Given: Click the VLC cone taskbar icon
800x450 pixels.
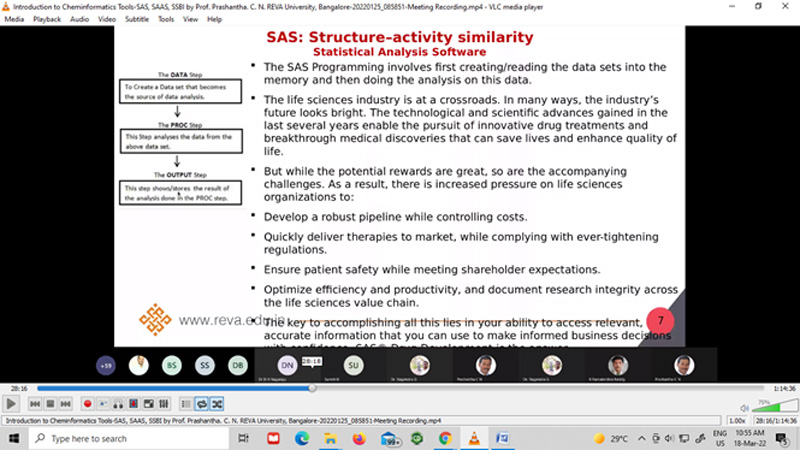Looking at the screenshot, I should (x=474, y=438).
